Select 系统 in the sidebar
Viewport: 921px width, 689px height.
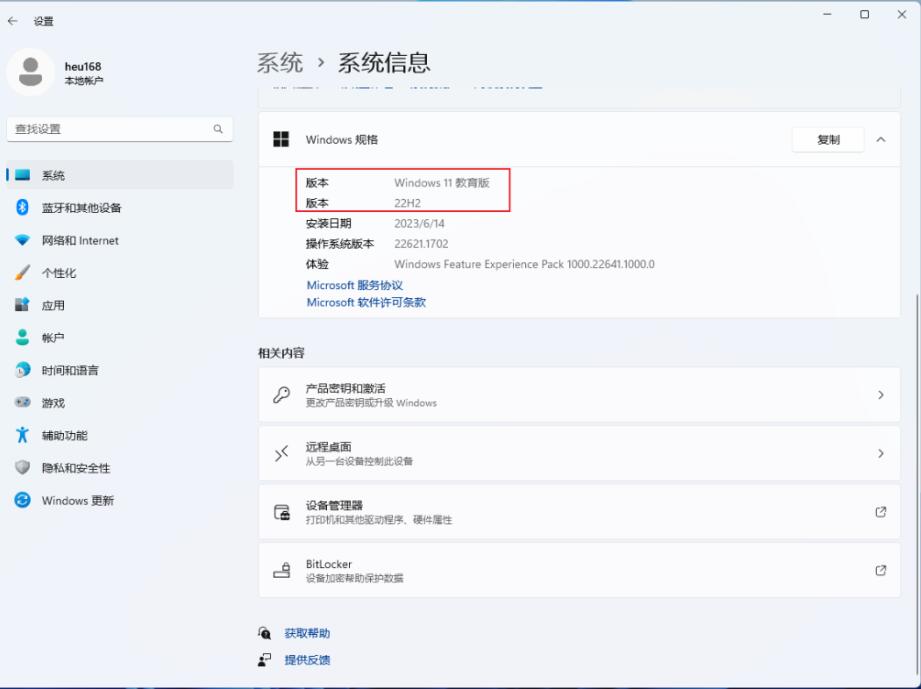(120, 175)
